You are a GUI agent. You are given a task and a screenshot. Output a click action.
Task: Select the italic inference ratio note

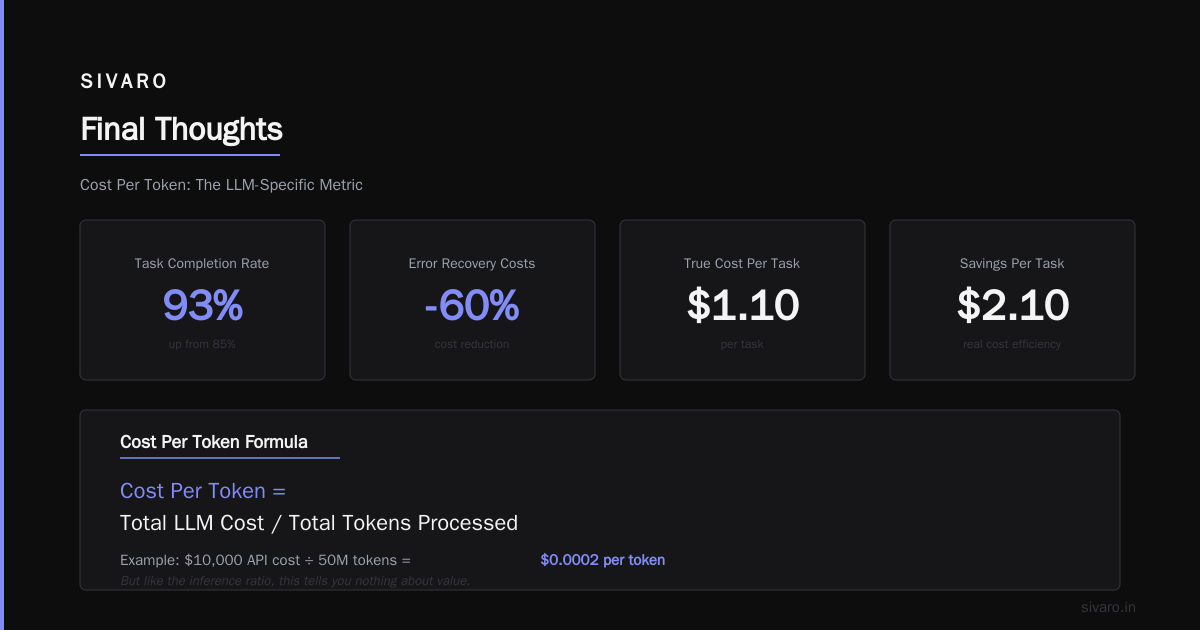tap(295, 581)
